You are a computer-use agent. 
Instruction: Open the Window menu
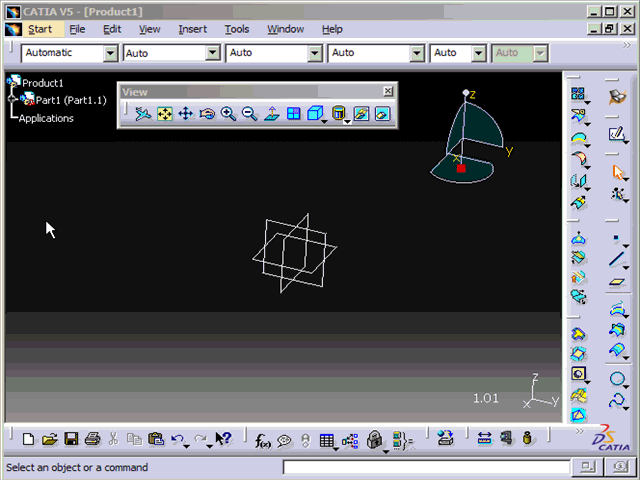click(x=286, y=29)
